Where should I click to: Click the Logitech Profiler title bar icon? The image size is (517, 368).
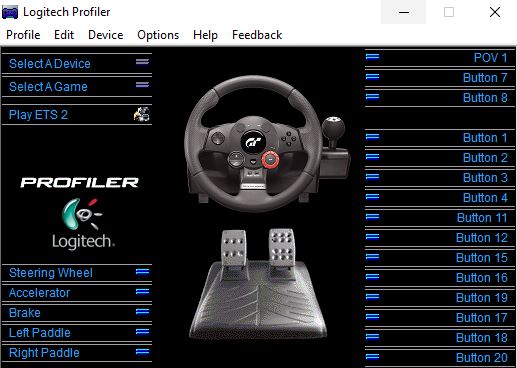point(10,12)
